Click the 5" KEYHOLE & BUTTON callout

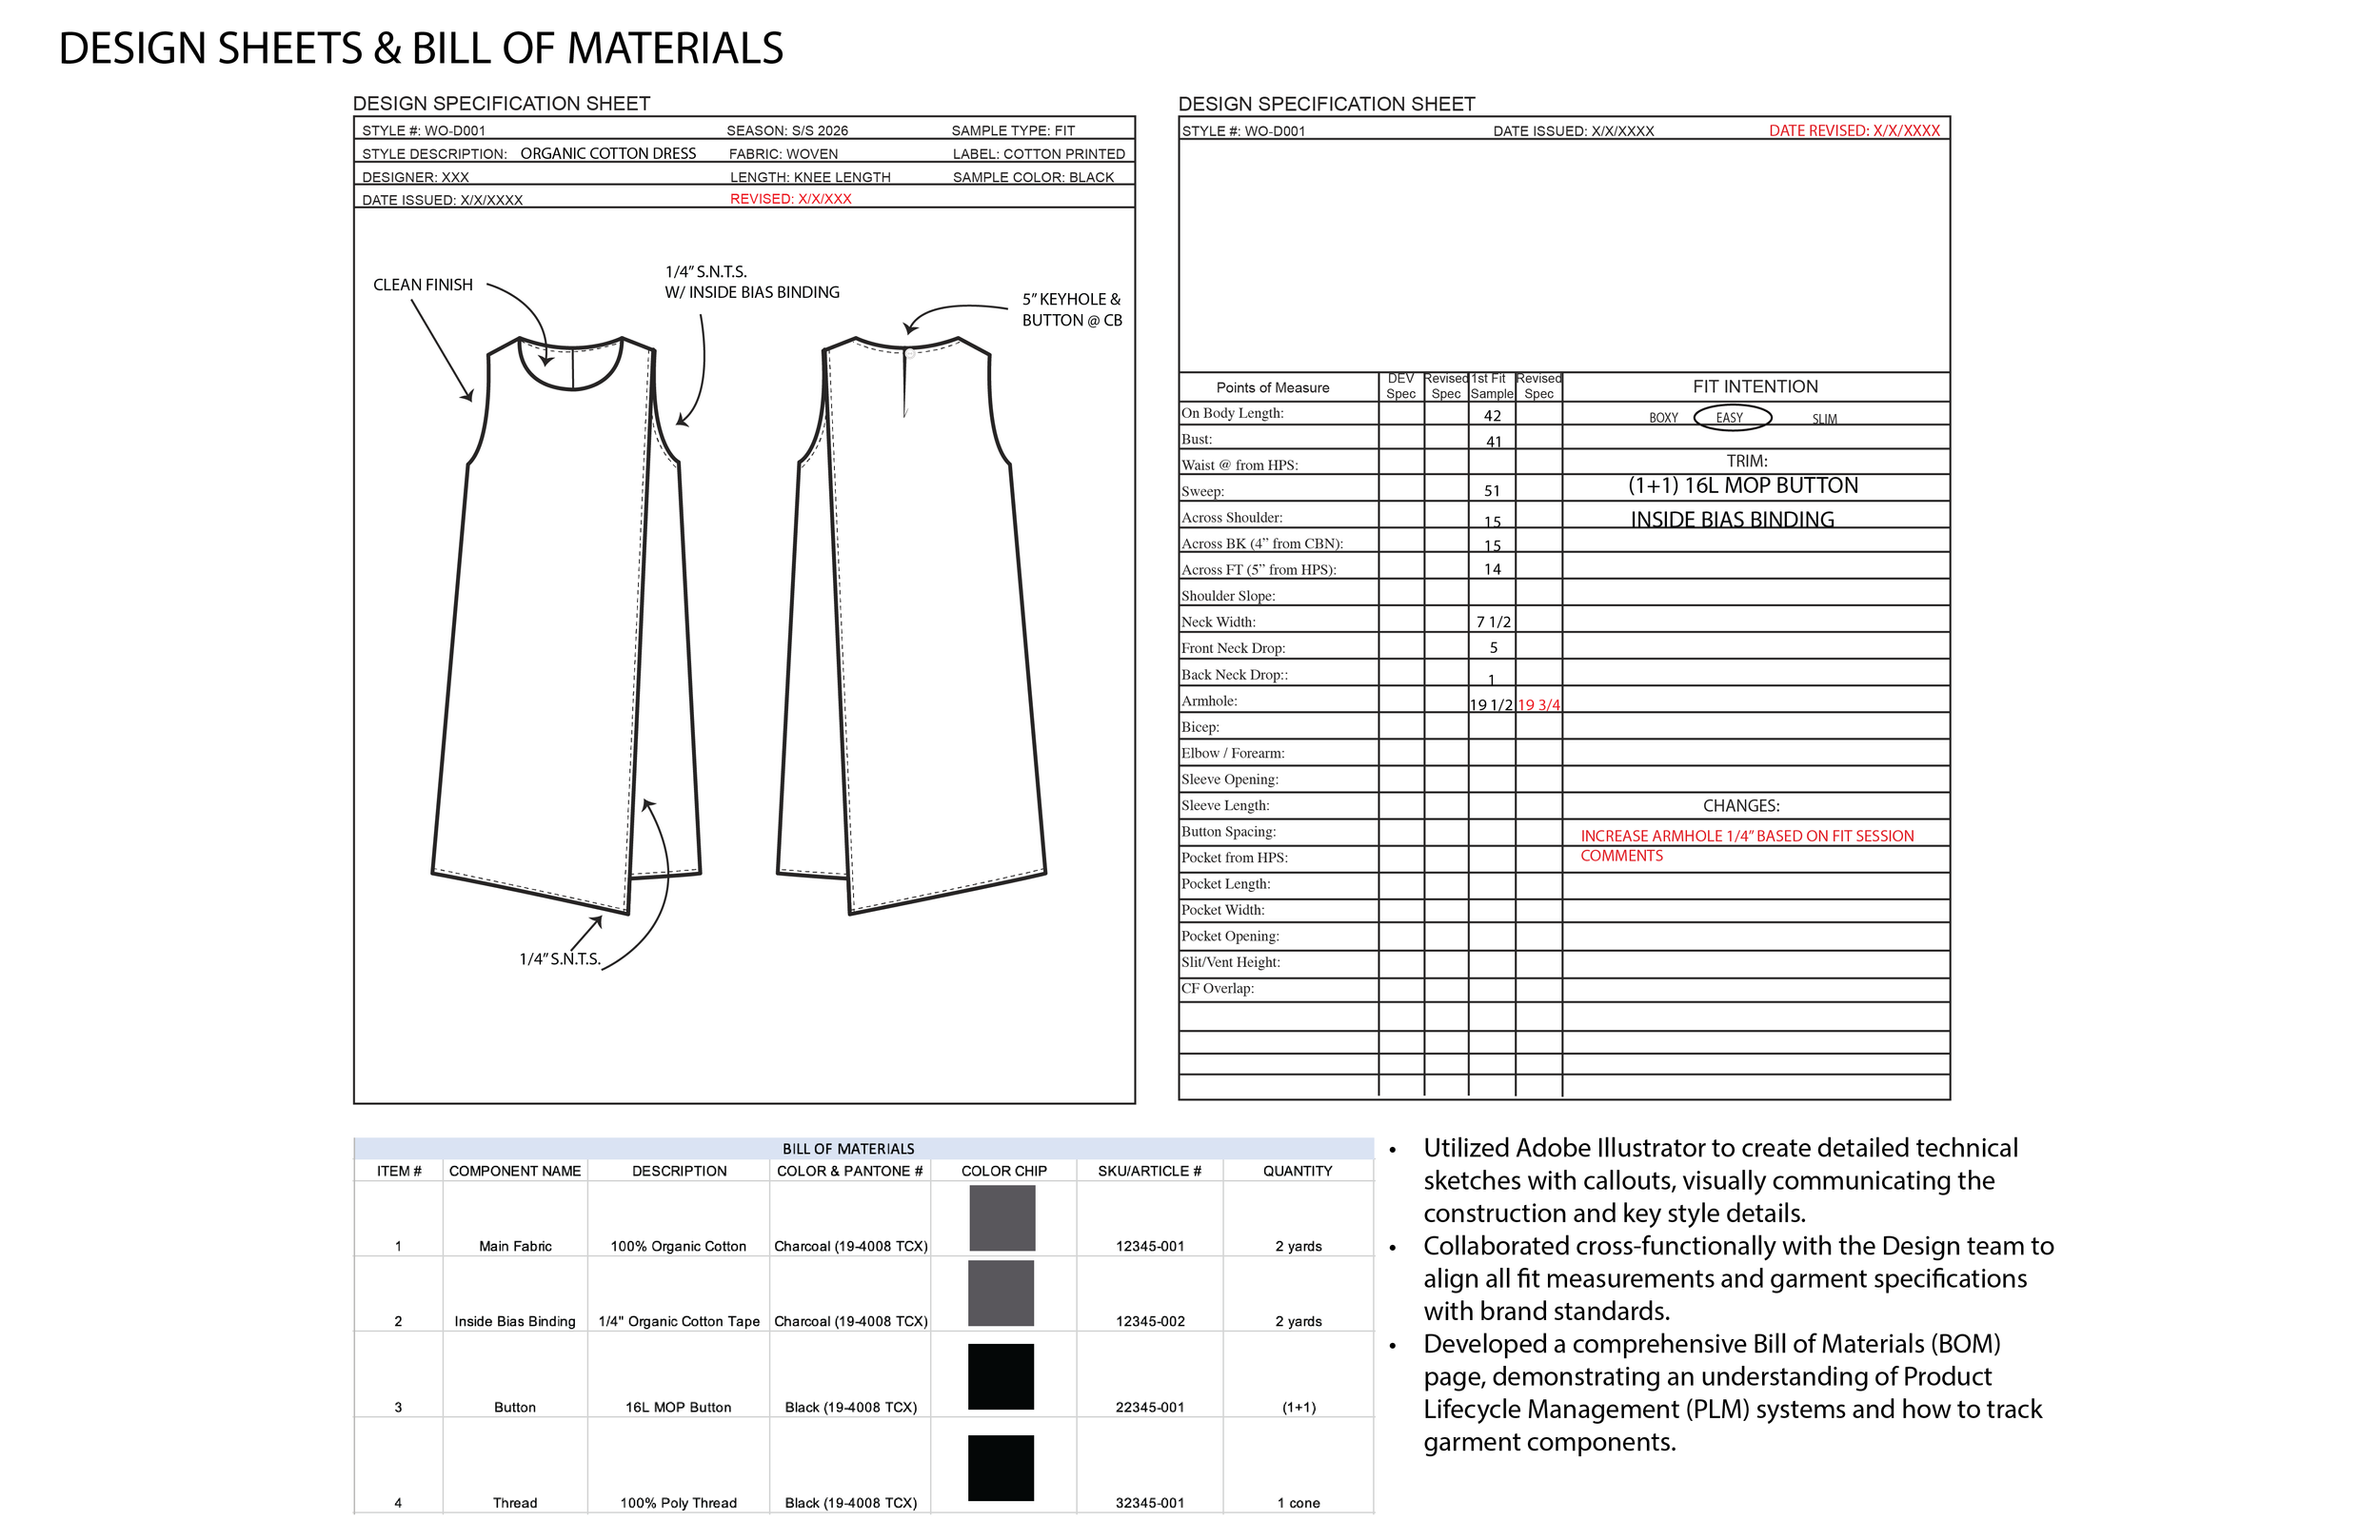pos(1071,310)
